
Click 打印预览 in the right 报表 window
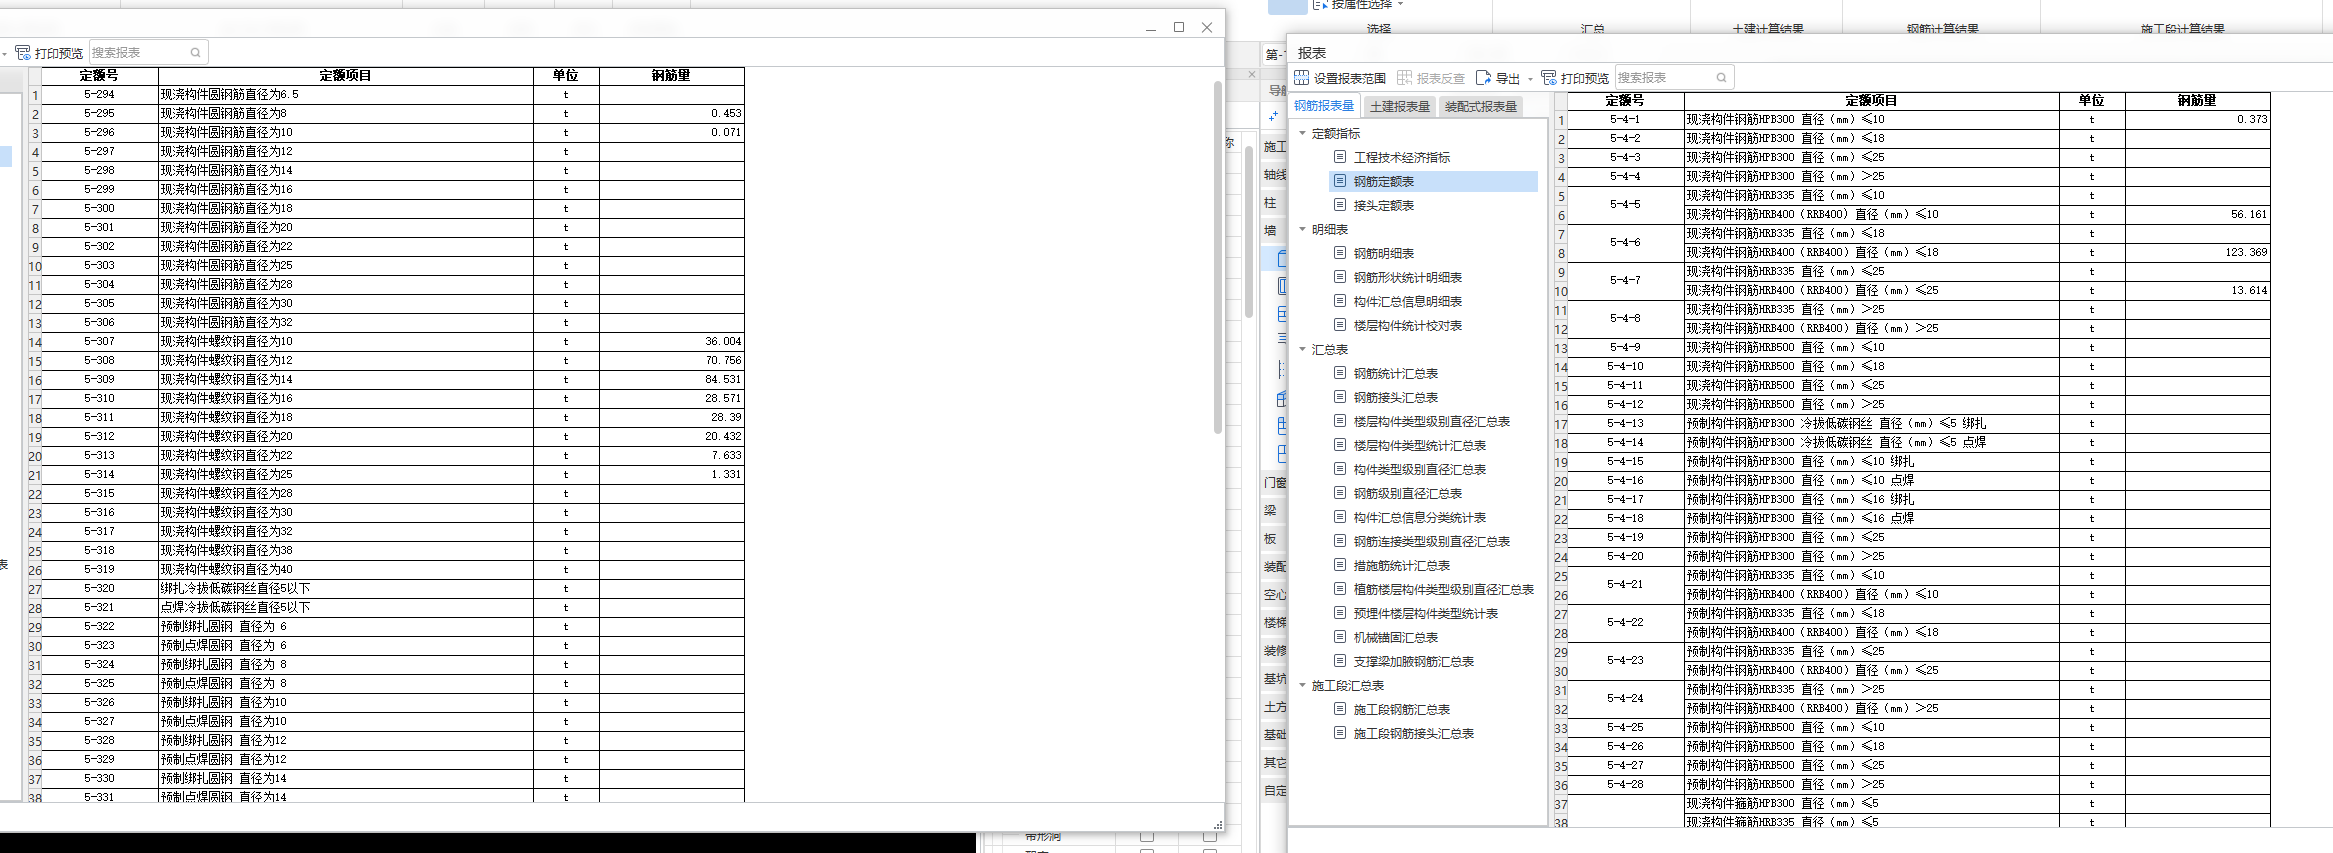point(1575,78)
